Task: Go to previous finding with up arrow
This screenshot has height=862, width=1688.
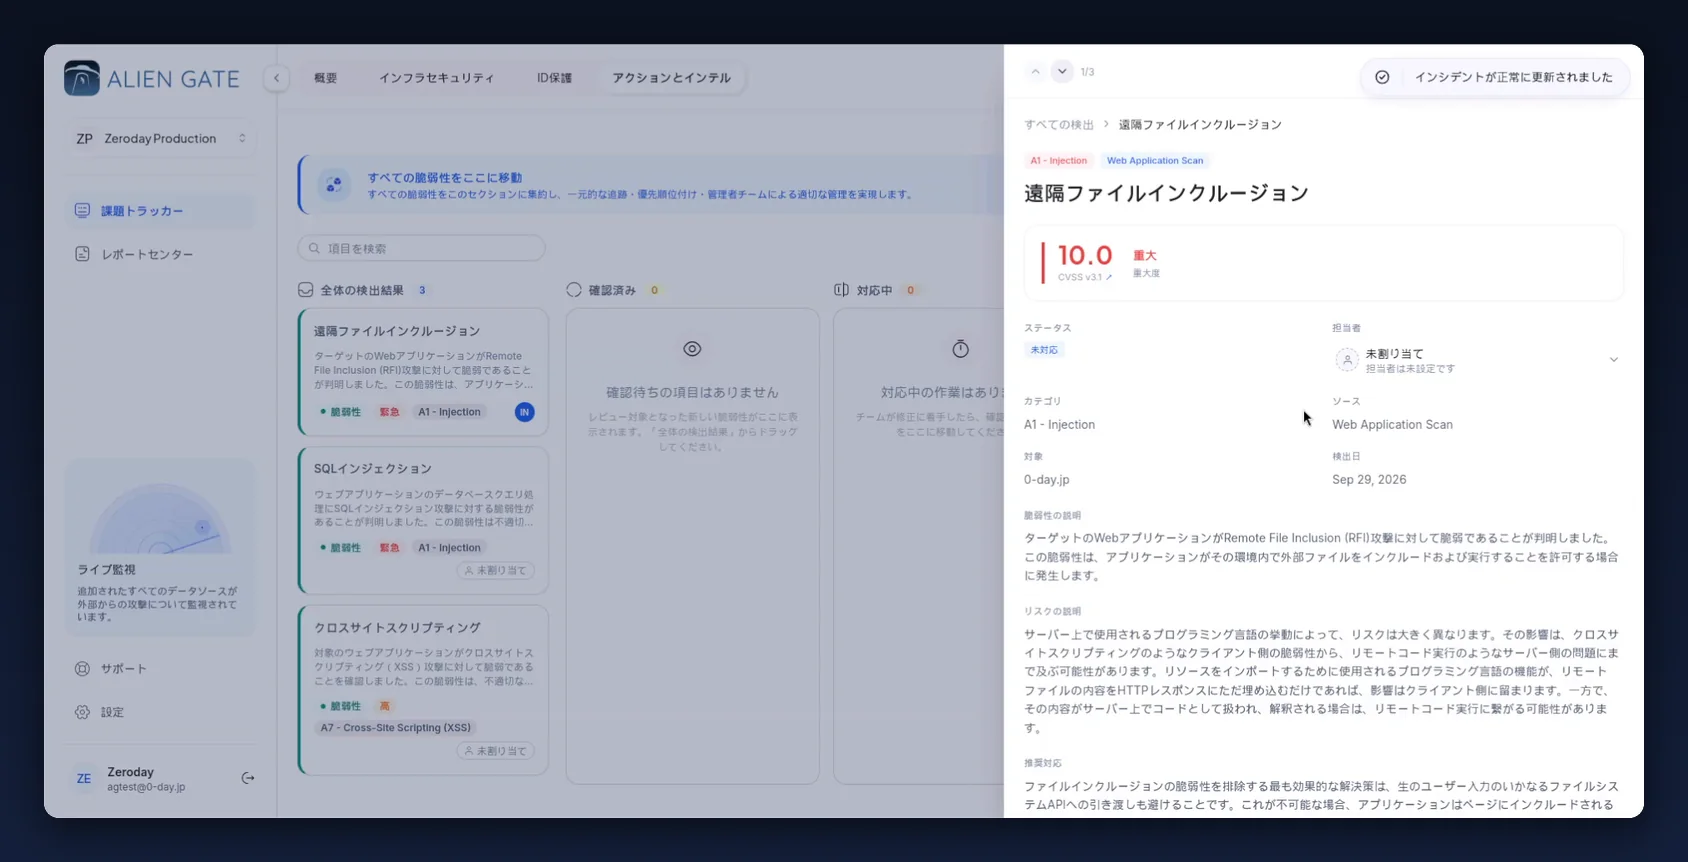Action: pos(1036,72)
